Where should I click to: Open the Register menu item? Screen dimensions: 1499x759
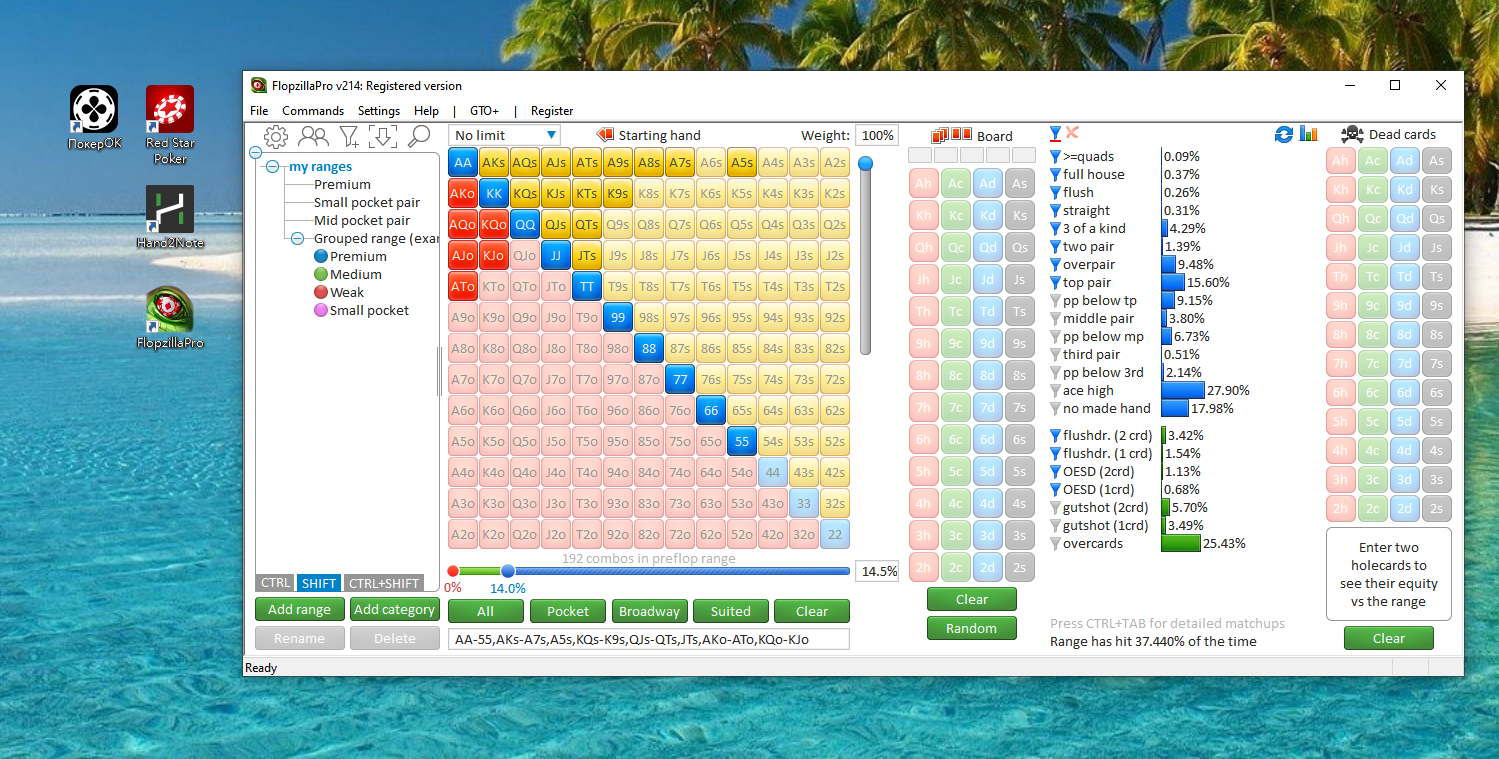[x=552, y=111]
